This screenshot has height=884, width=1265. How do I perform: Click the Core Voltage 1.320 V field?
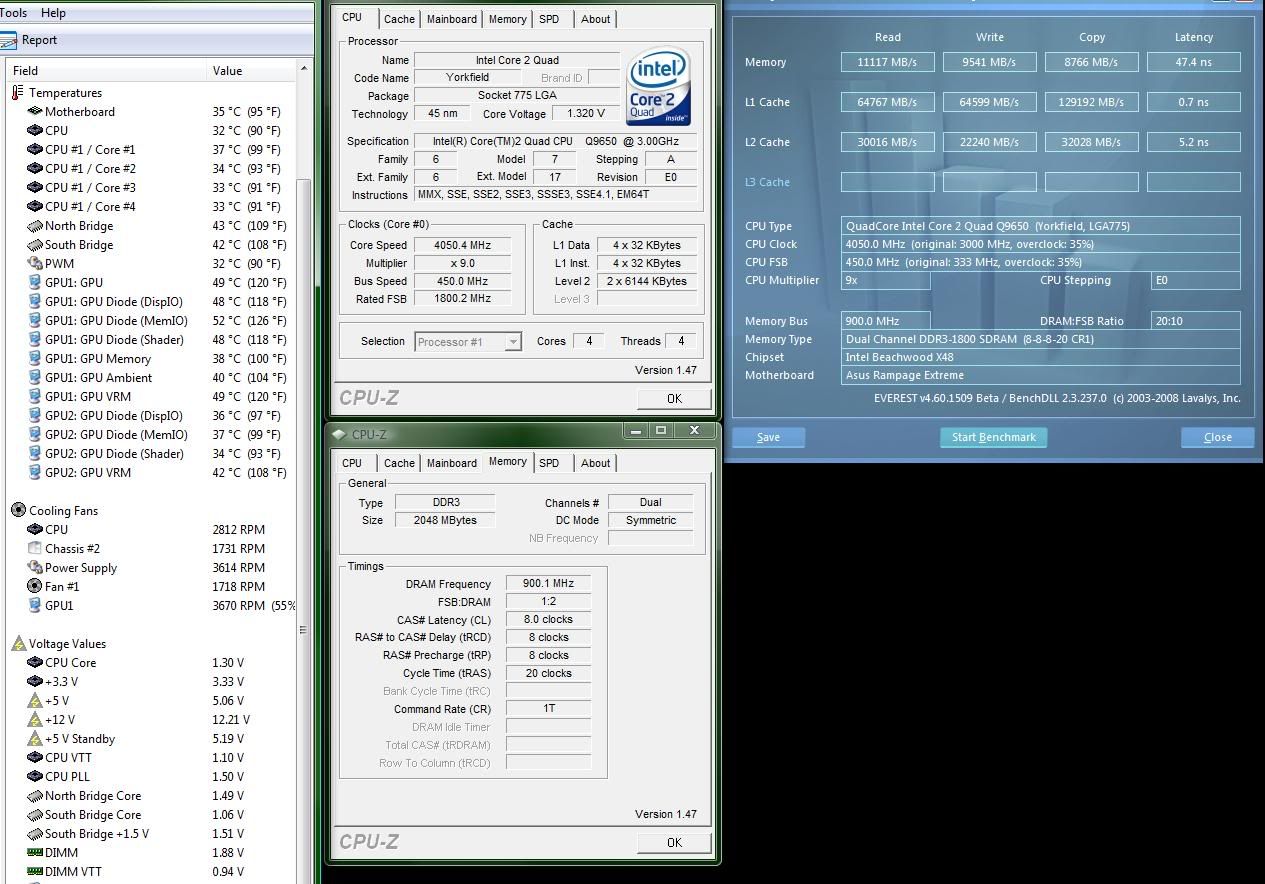[585, 114]
